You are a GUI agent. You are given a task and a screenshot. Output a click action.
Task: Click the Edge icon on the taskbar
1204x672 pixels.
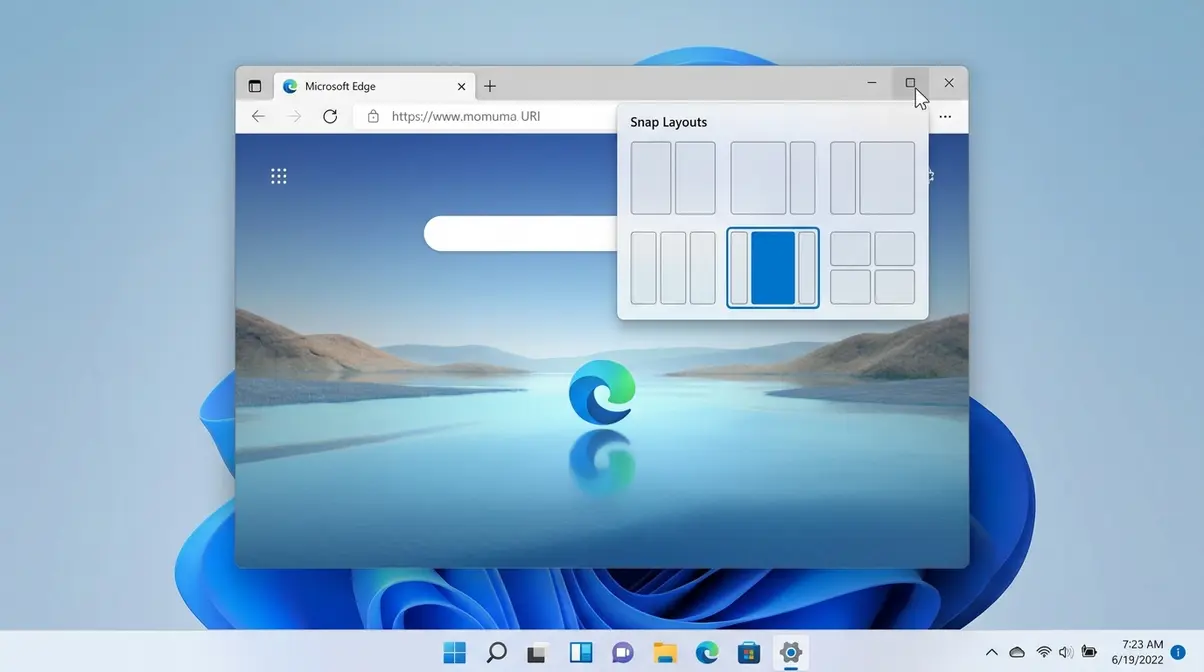click(707, 653)
